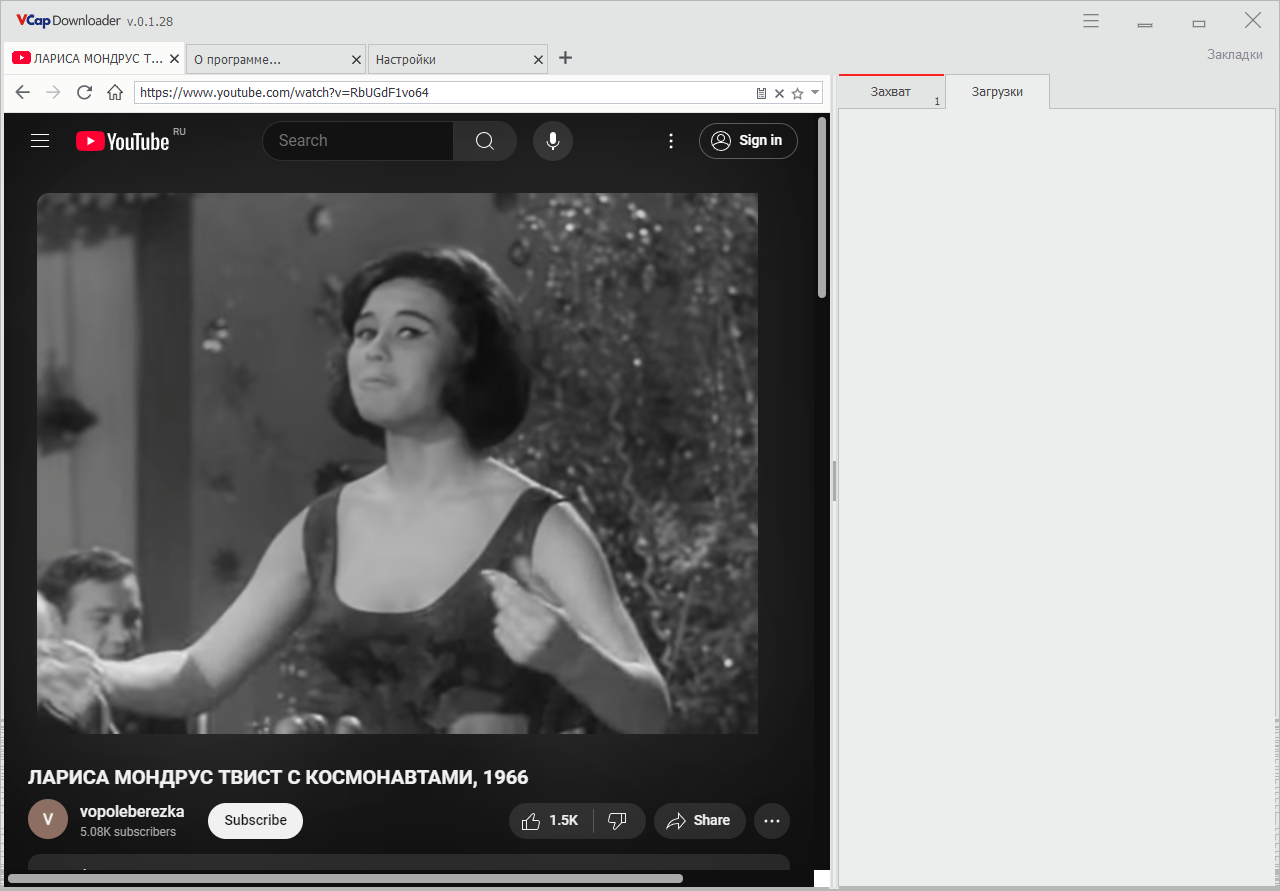
Task: Reload the page with the refresh icon
Action: click(x=85, y=92)
